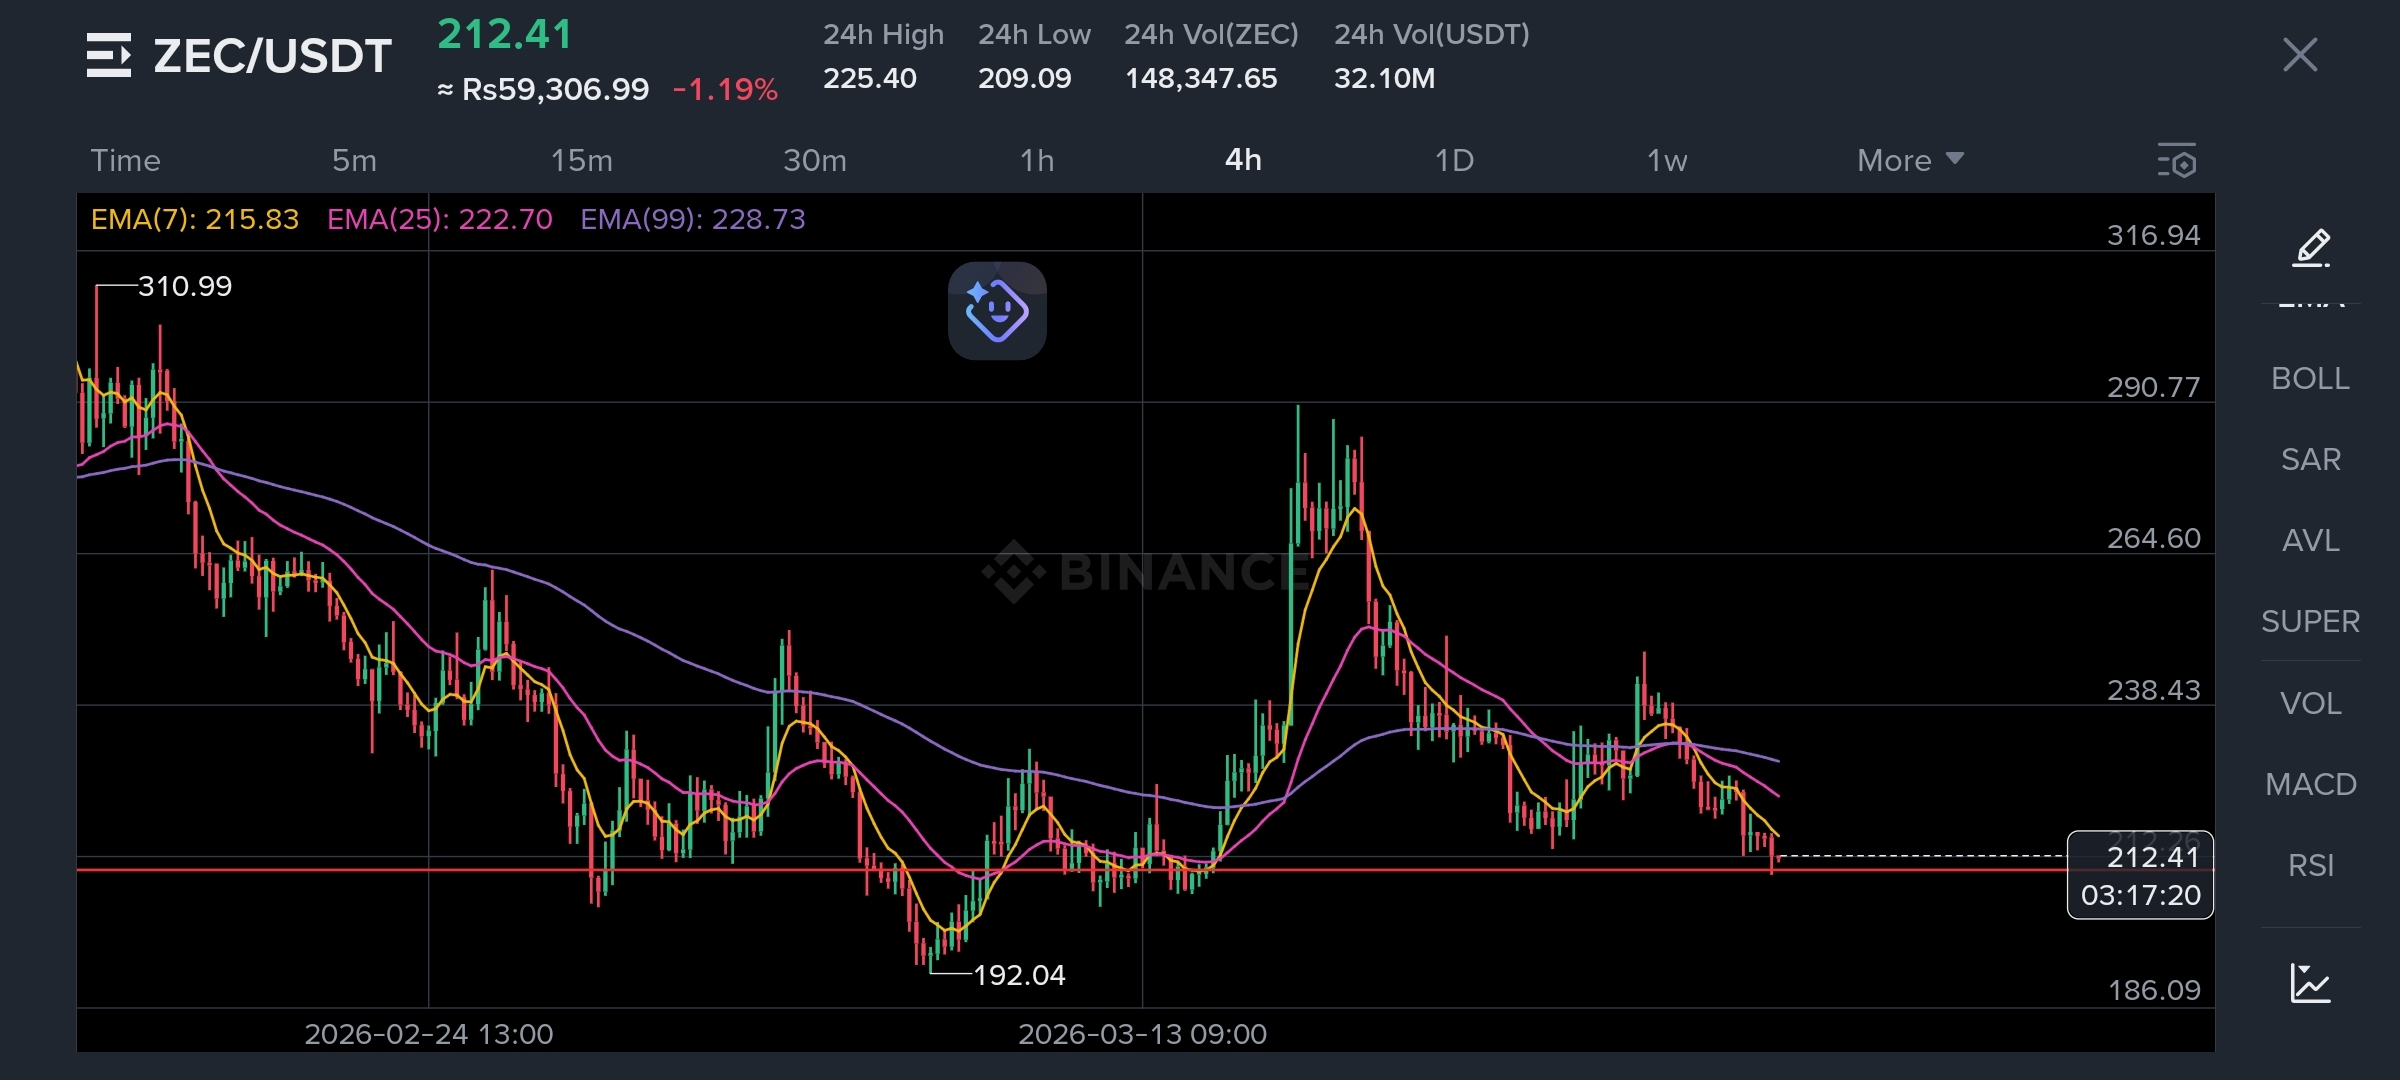This screenshot has height=1080, width=2400.
Task: Toggle the BOLL indicator
Action: [x=2310, y=378]
